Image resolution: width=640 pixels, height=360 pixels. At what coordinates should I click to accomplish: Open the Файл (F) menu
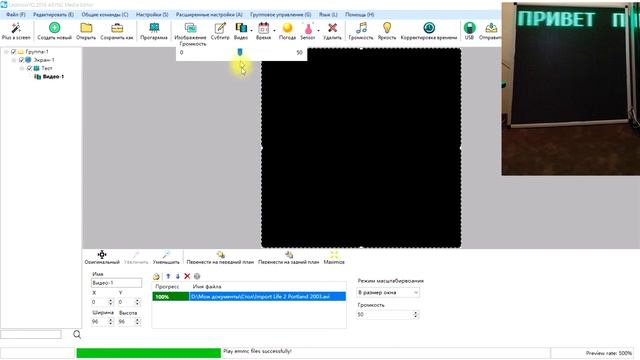point(16,14)
